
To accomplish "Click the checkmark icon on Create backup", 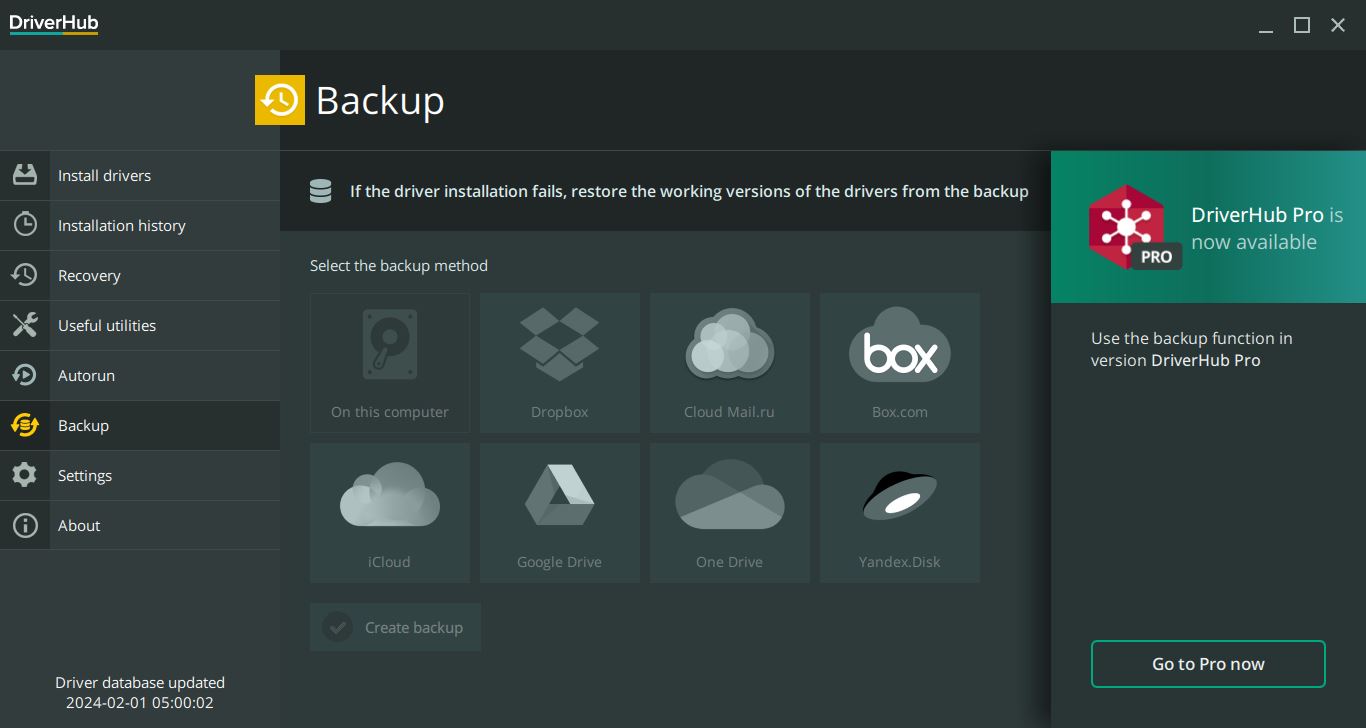I will (337, 627).
